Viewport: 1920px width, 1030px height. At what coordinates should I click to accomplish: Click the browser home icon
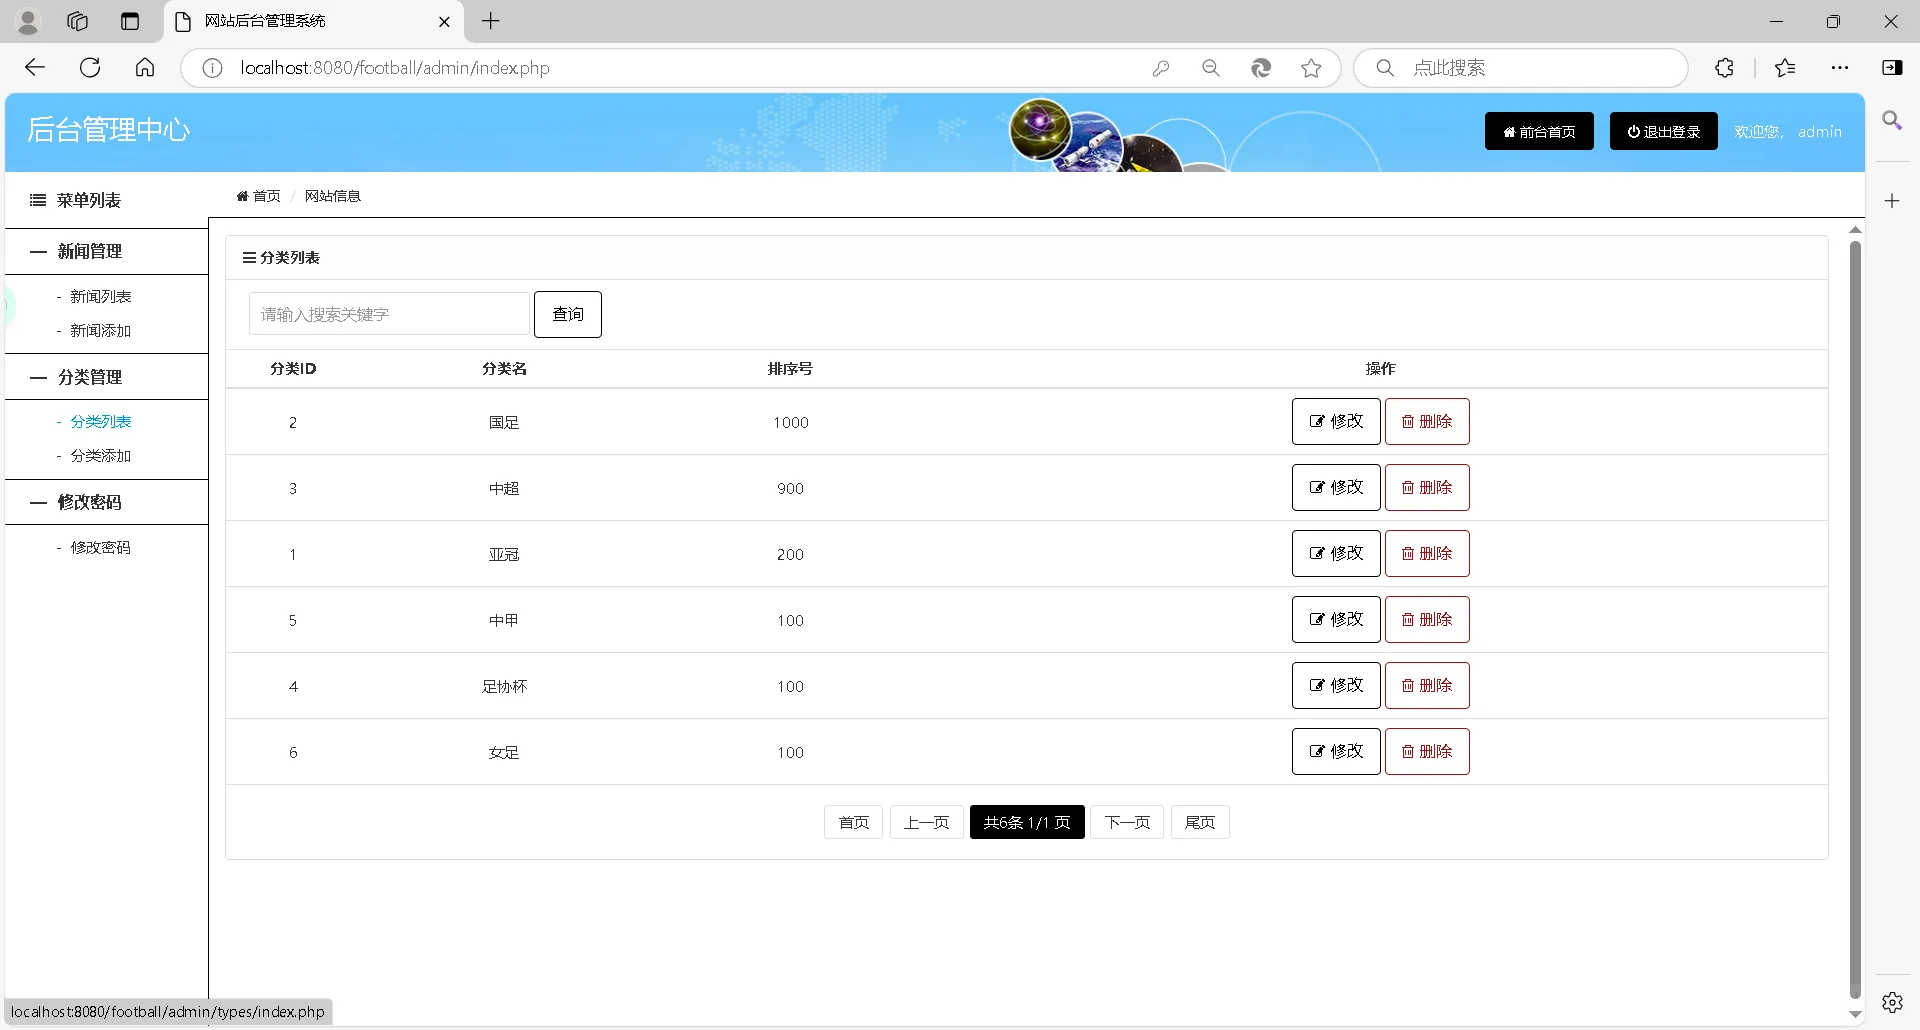(x=145, y=67)
